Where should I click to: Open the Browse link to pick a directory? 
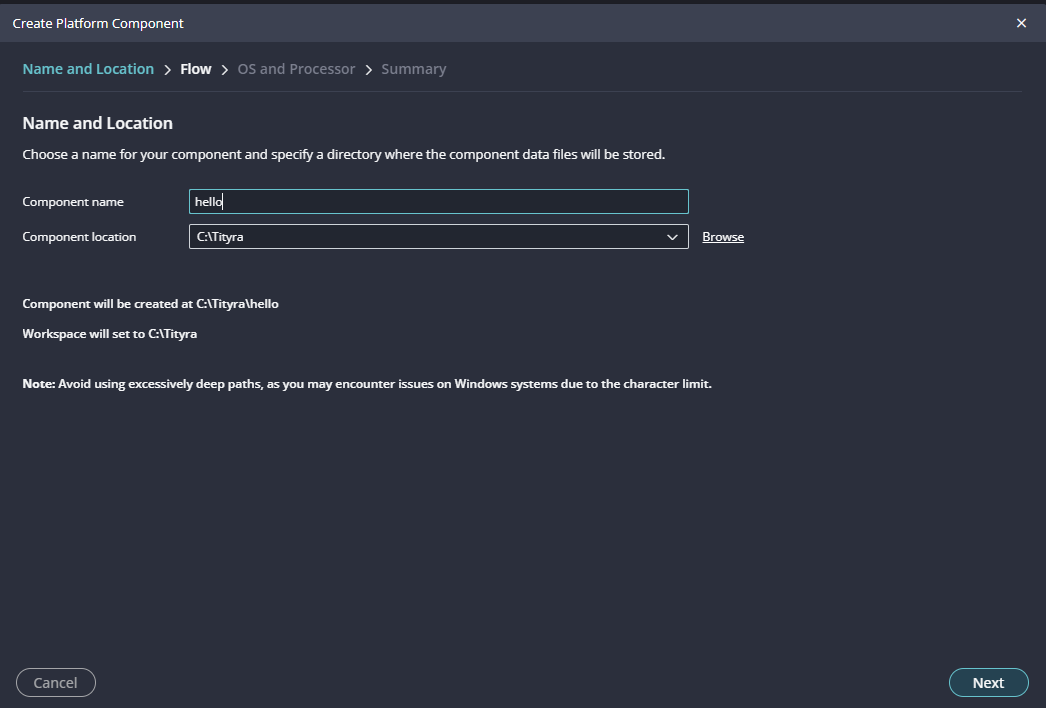pyautogui.click(x=723, y=237)
